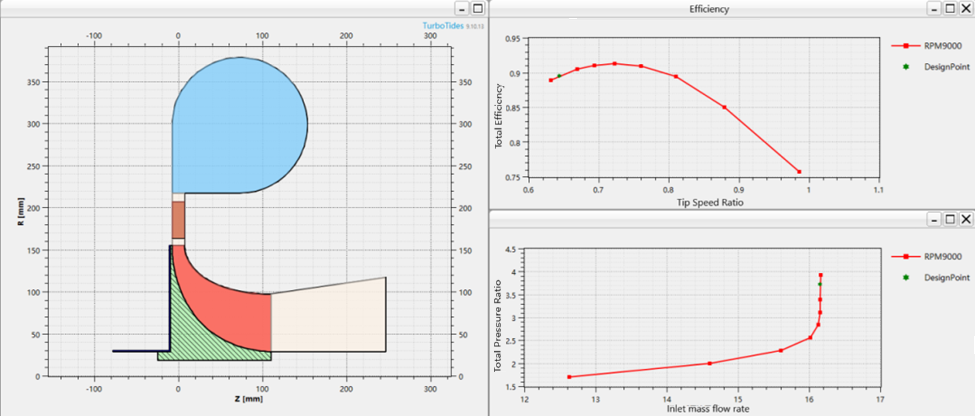Close the Efficiency chart panel
Screen dimensions: 976x416
pos(966,8)
